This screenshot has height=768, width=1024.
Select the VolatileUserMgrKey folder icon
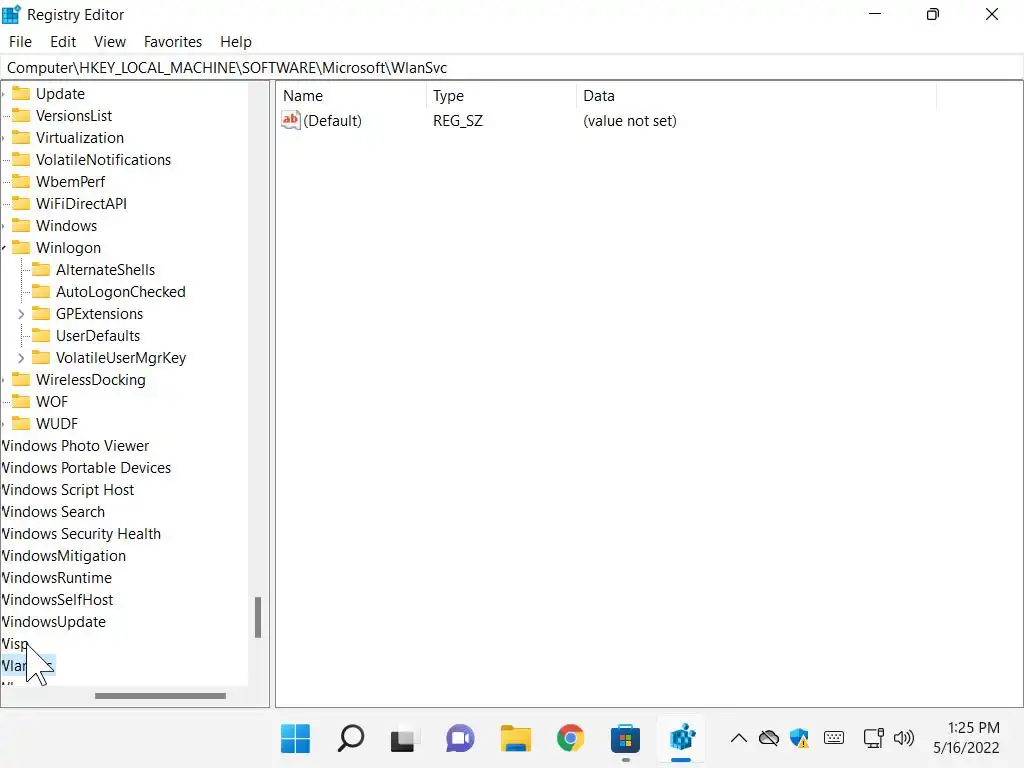(x=41, y=357)
